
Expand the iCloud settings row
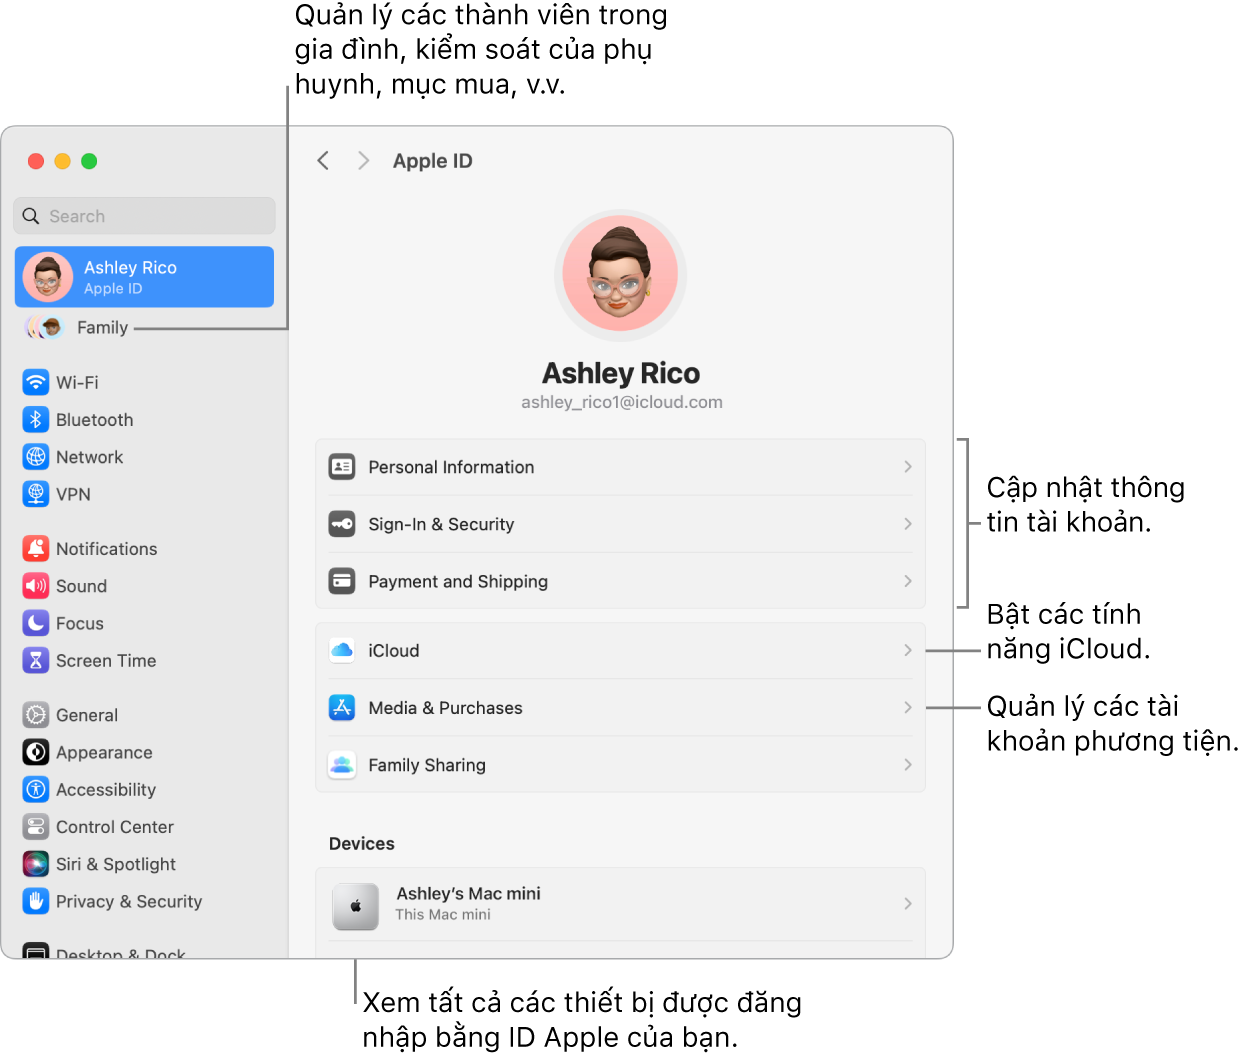620,650
